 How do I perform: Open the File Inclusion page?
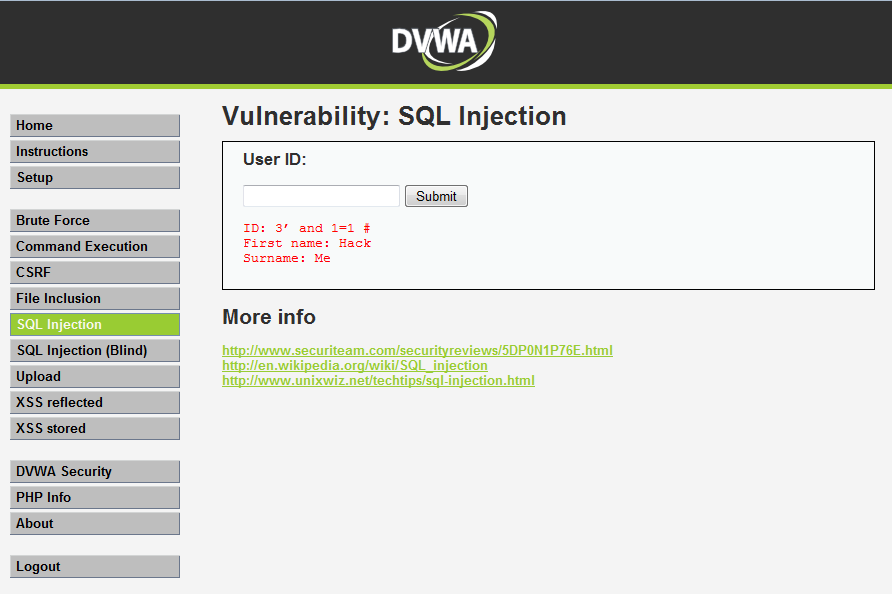tap(95, 299)
